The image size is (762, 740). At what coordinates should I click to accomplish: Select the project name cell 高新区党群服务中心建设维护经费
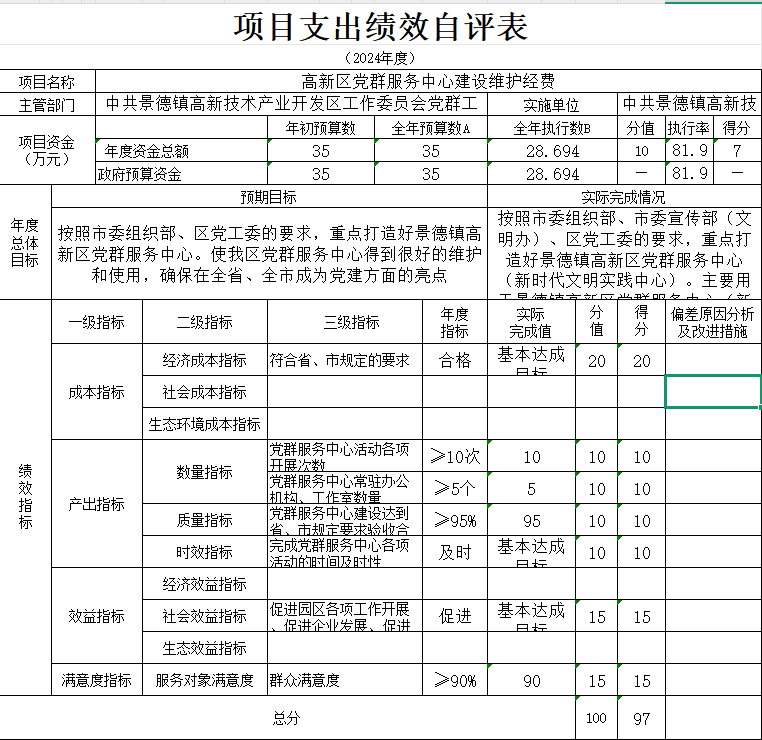click(428, 82)
